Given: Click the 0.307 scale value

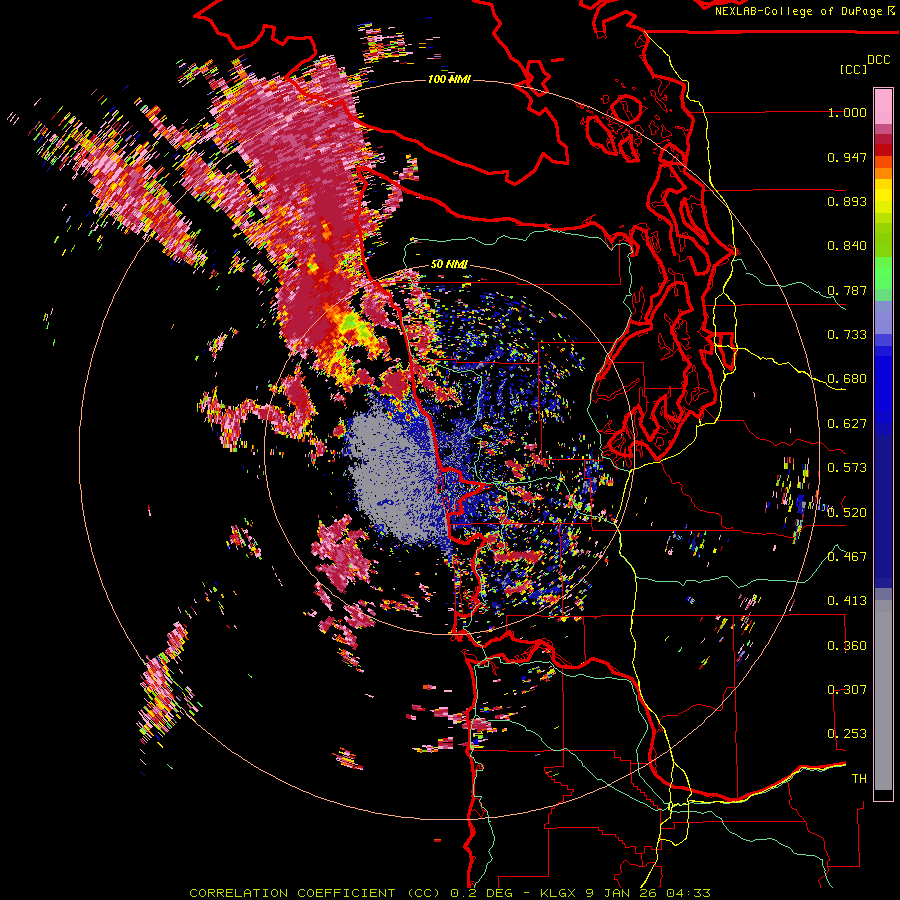Looking at the screenshot, I should tap(847, 689).
